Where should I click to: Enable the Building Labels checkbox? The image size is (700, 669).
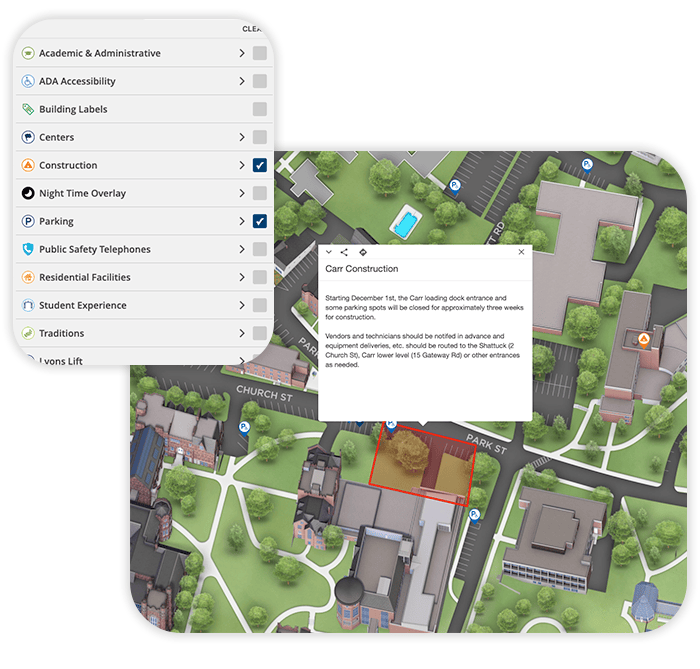[x=260, y=109]
